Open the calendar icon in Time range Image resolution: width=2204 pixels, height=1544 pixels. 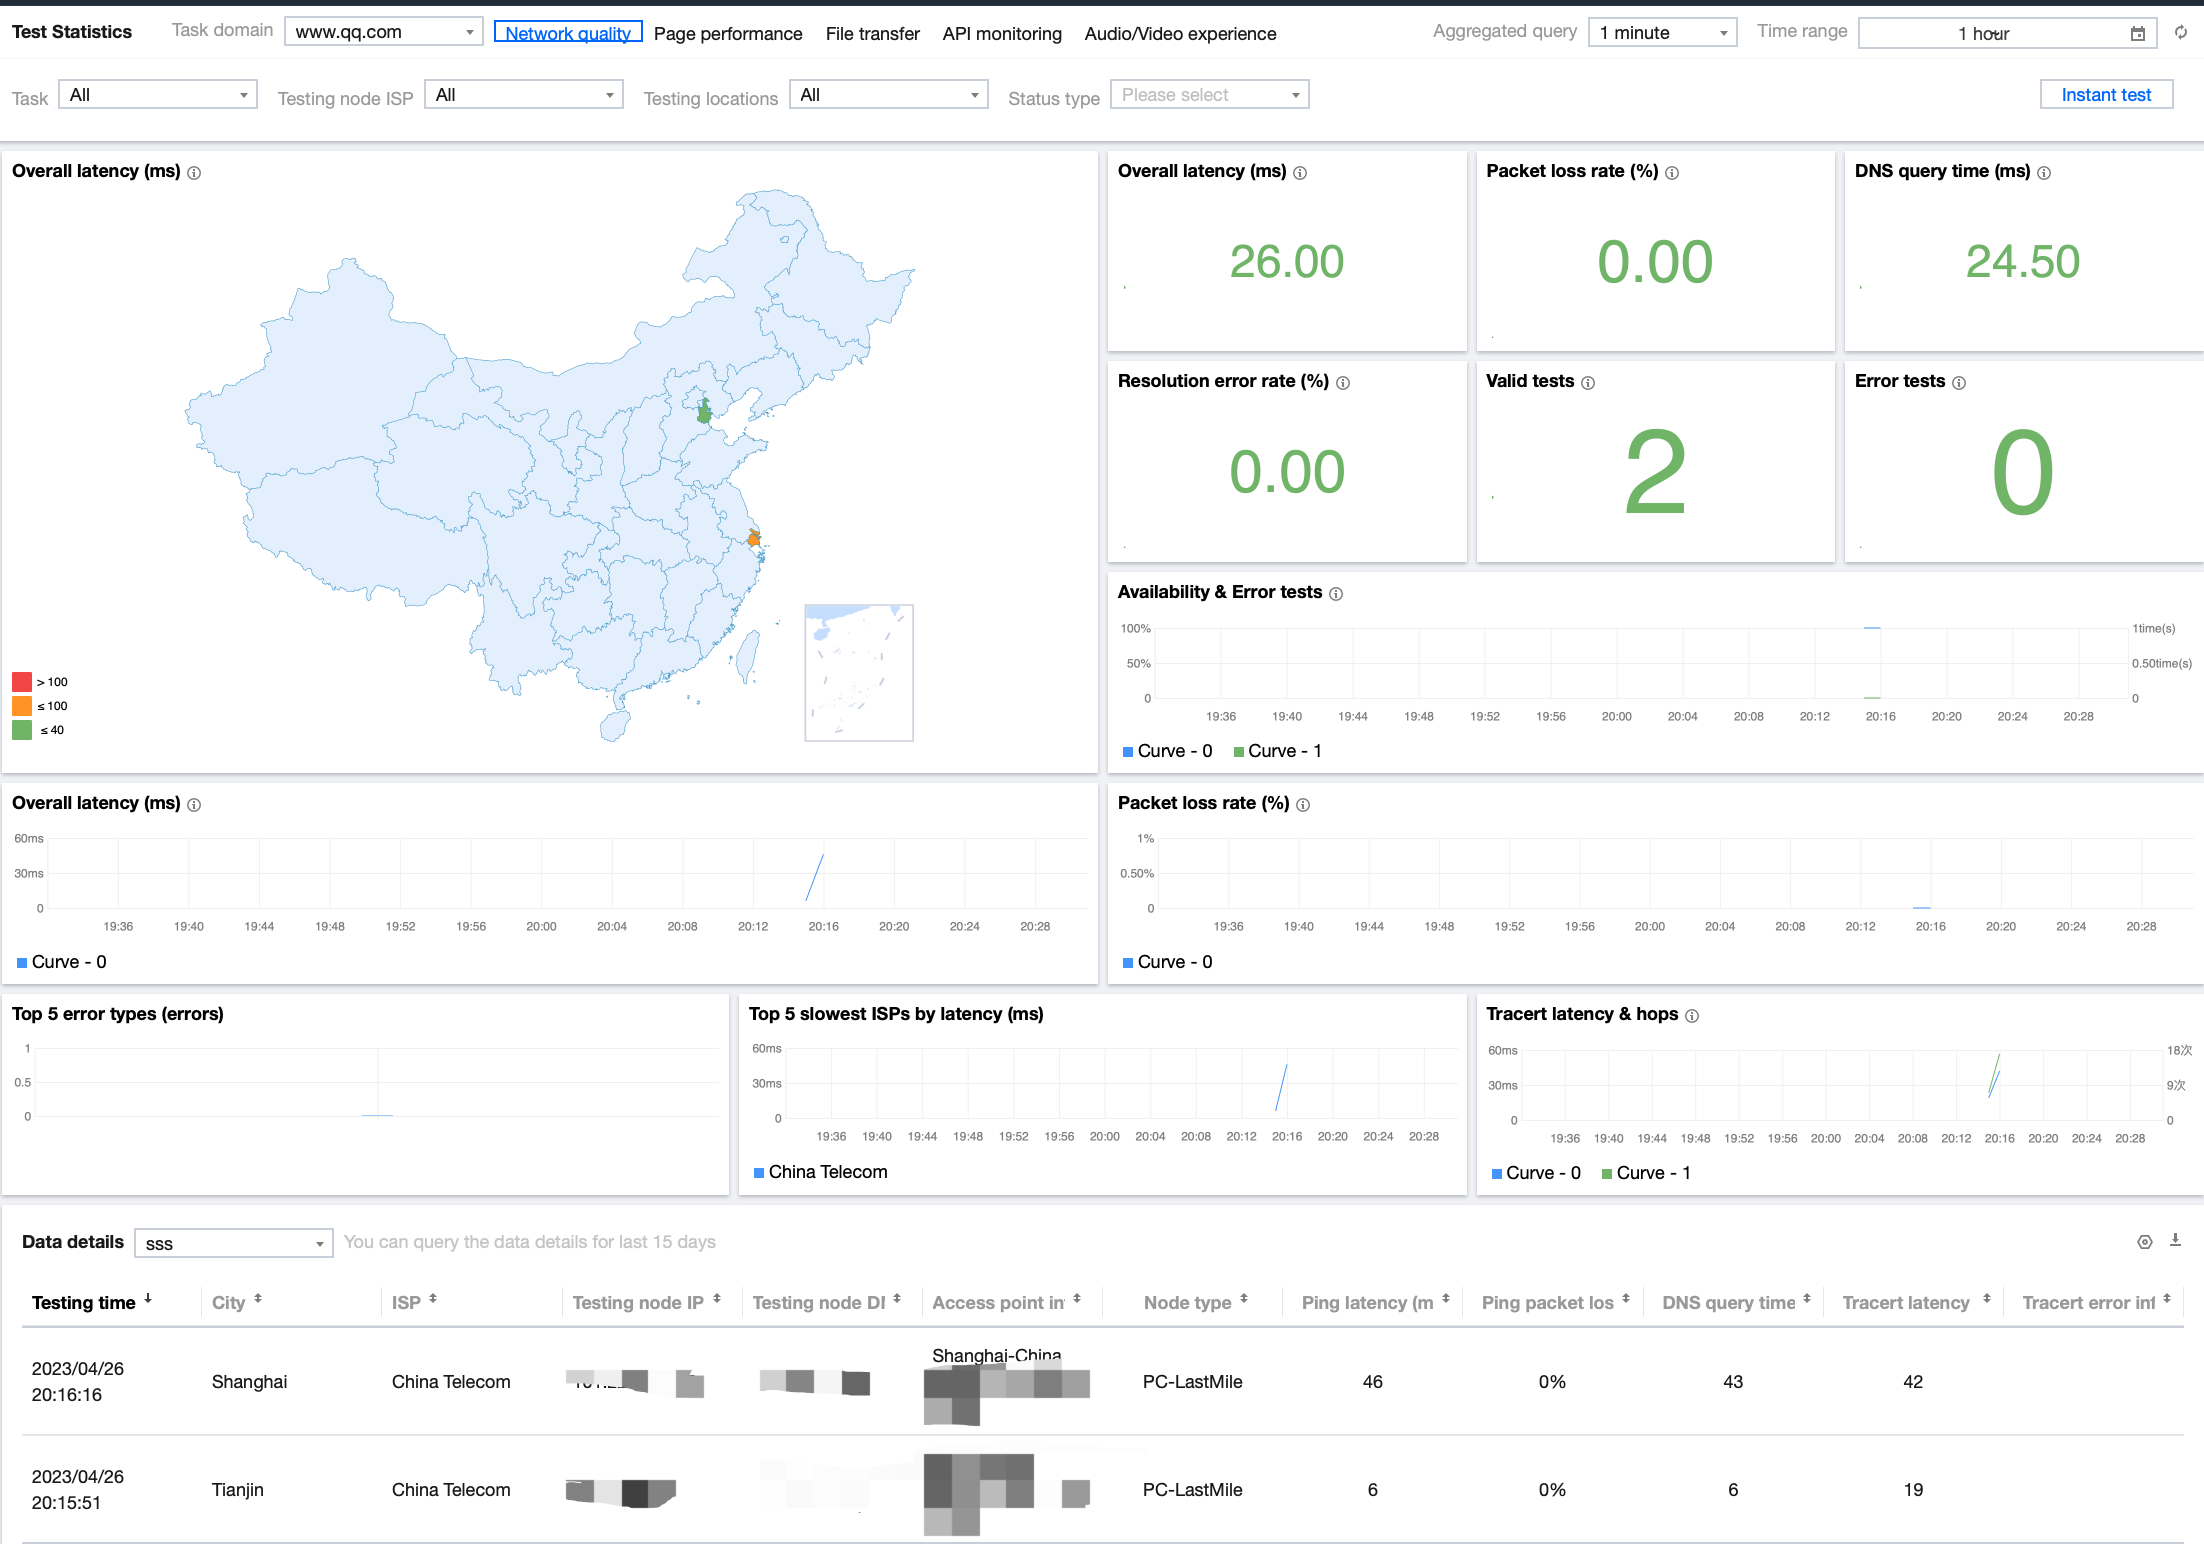click(x=2138, y=34)
